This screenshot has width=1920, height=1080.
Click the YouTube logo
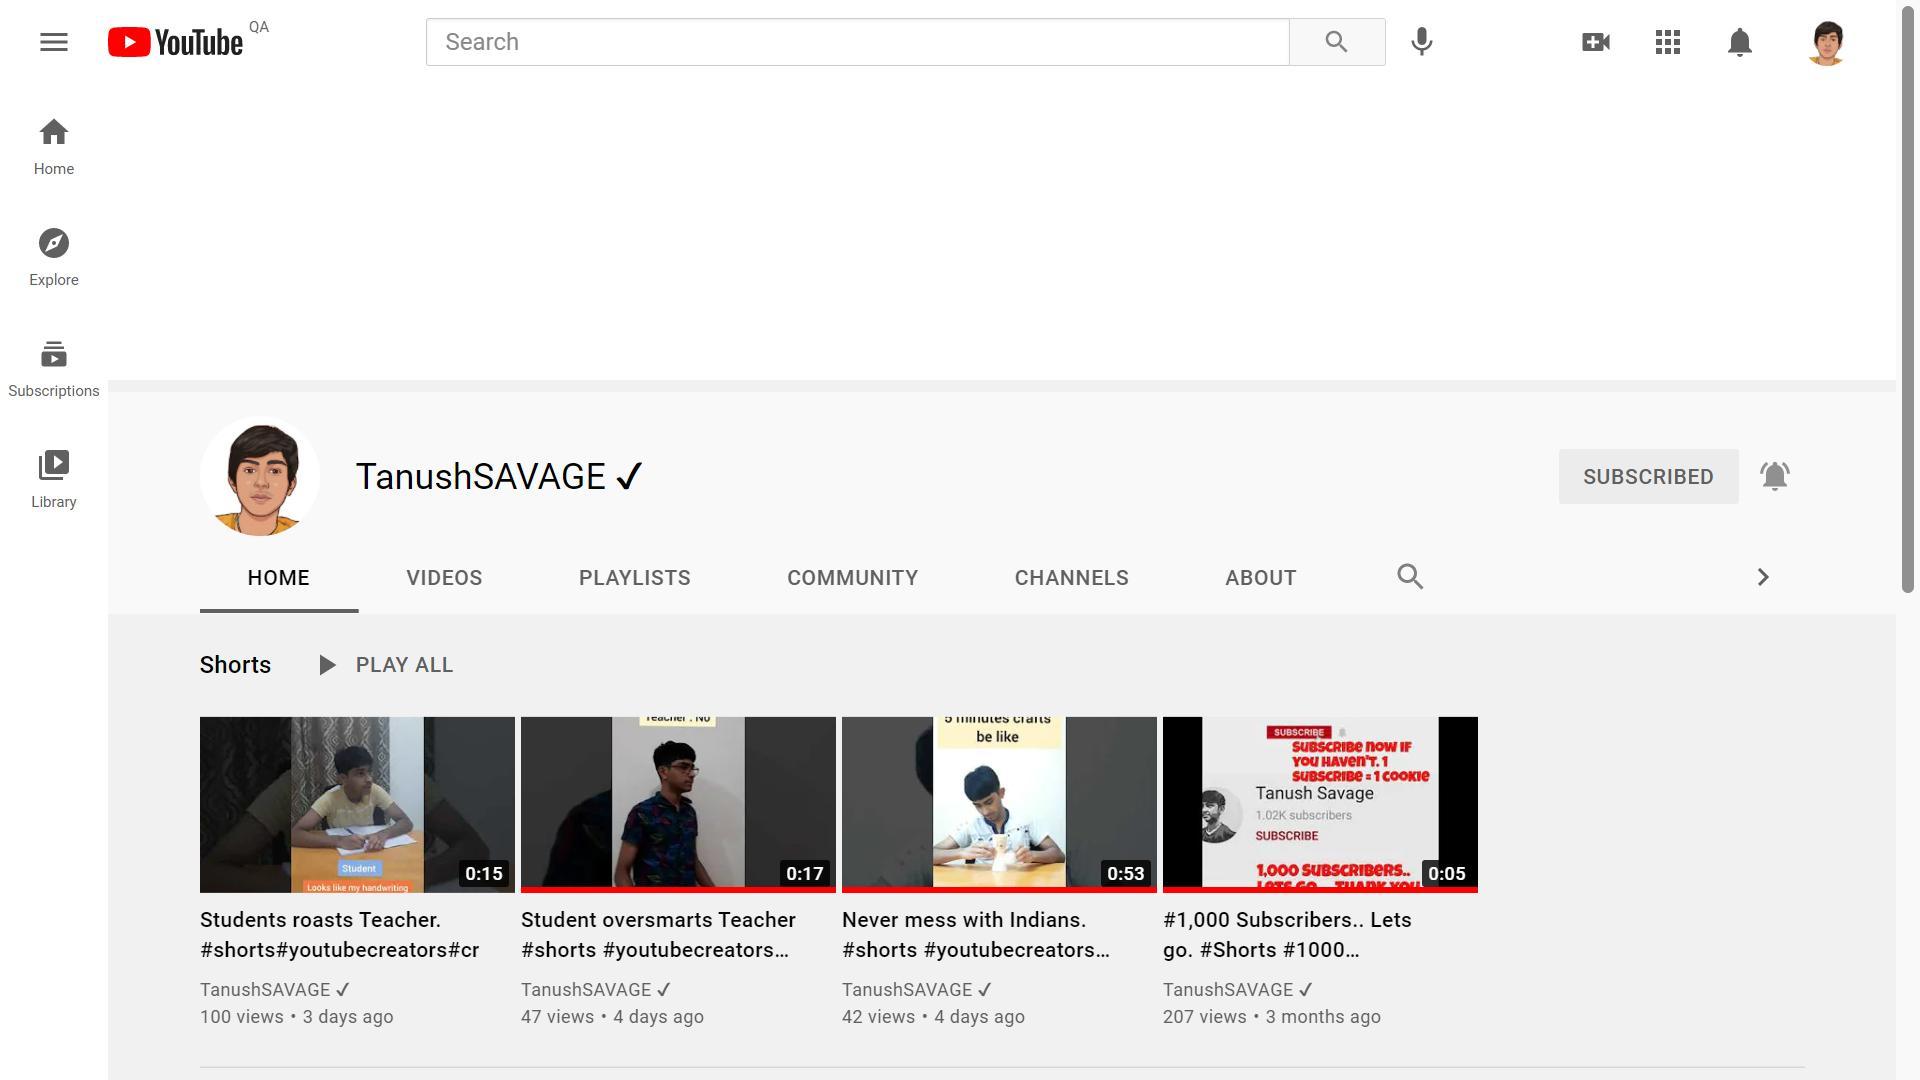pyautogui.click(x=176, y=42)
